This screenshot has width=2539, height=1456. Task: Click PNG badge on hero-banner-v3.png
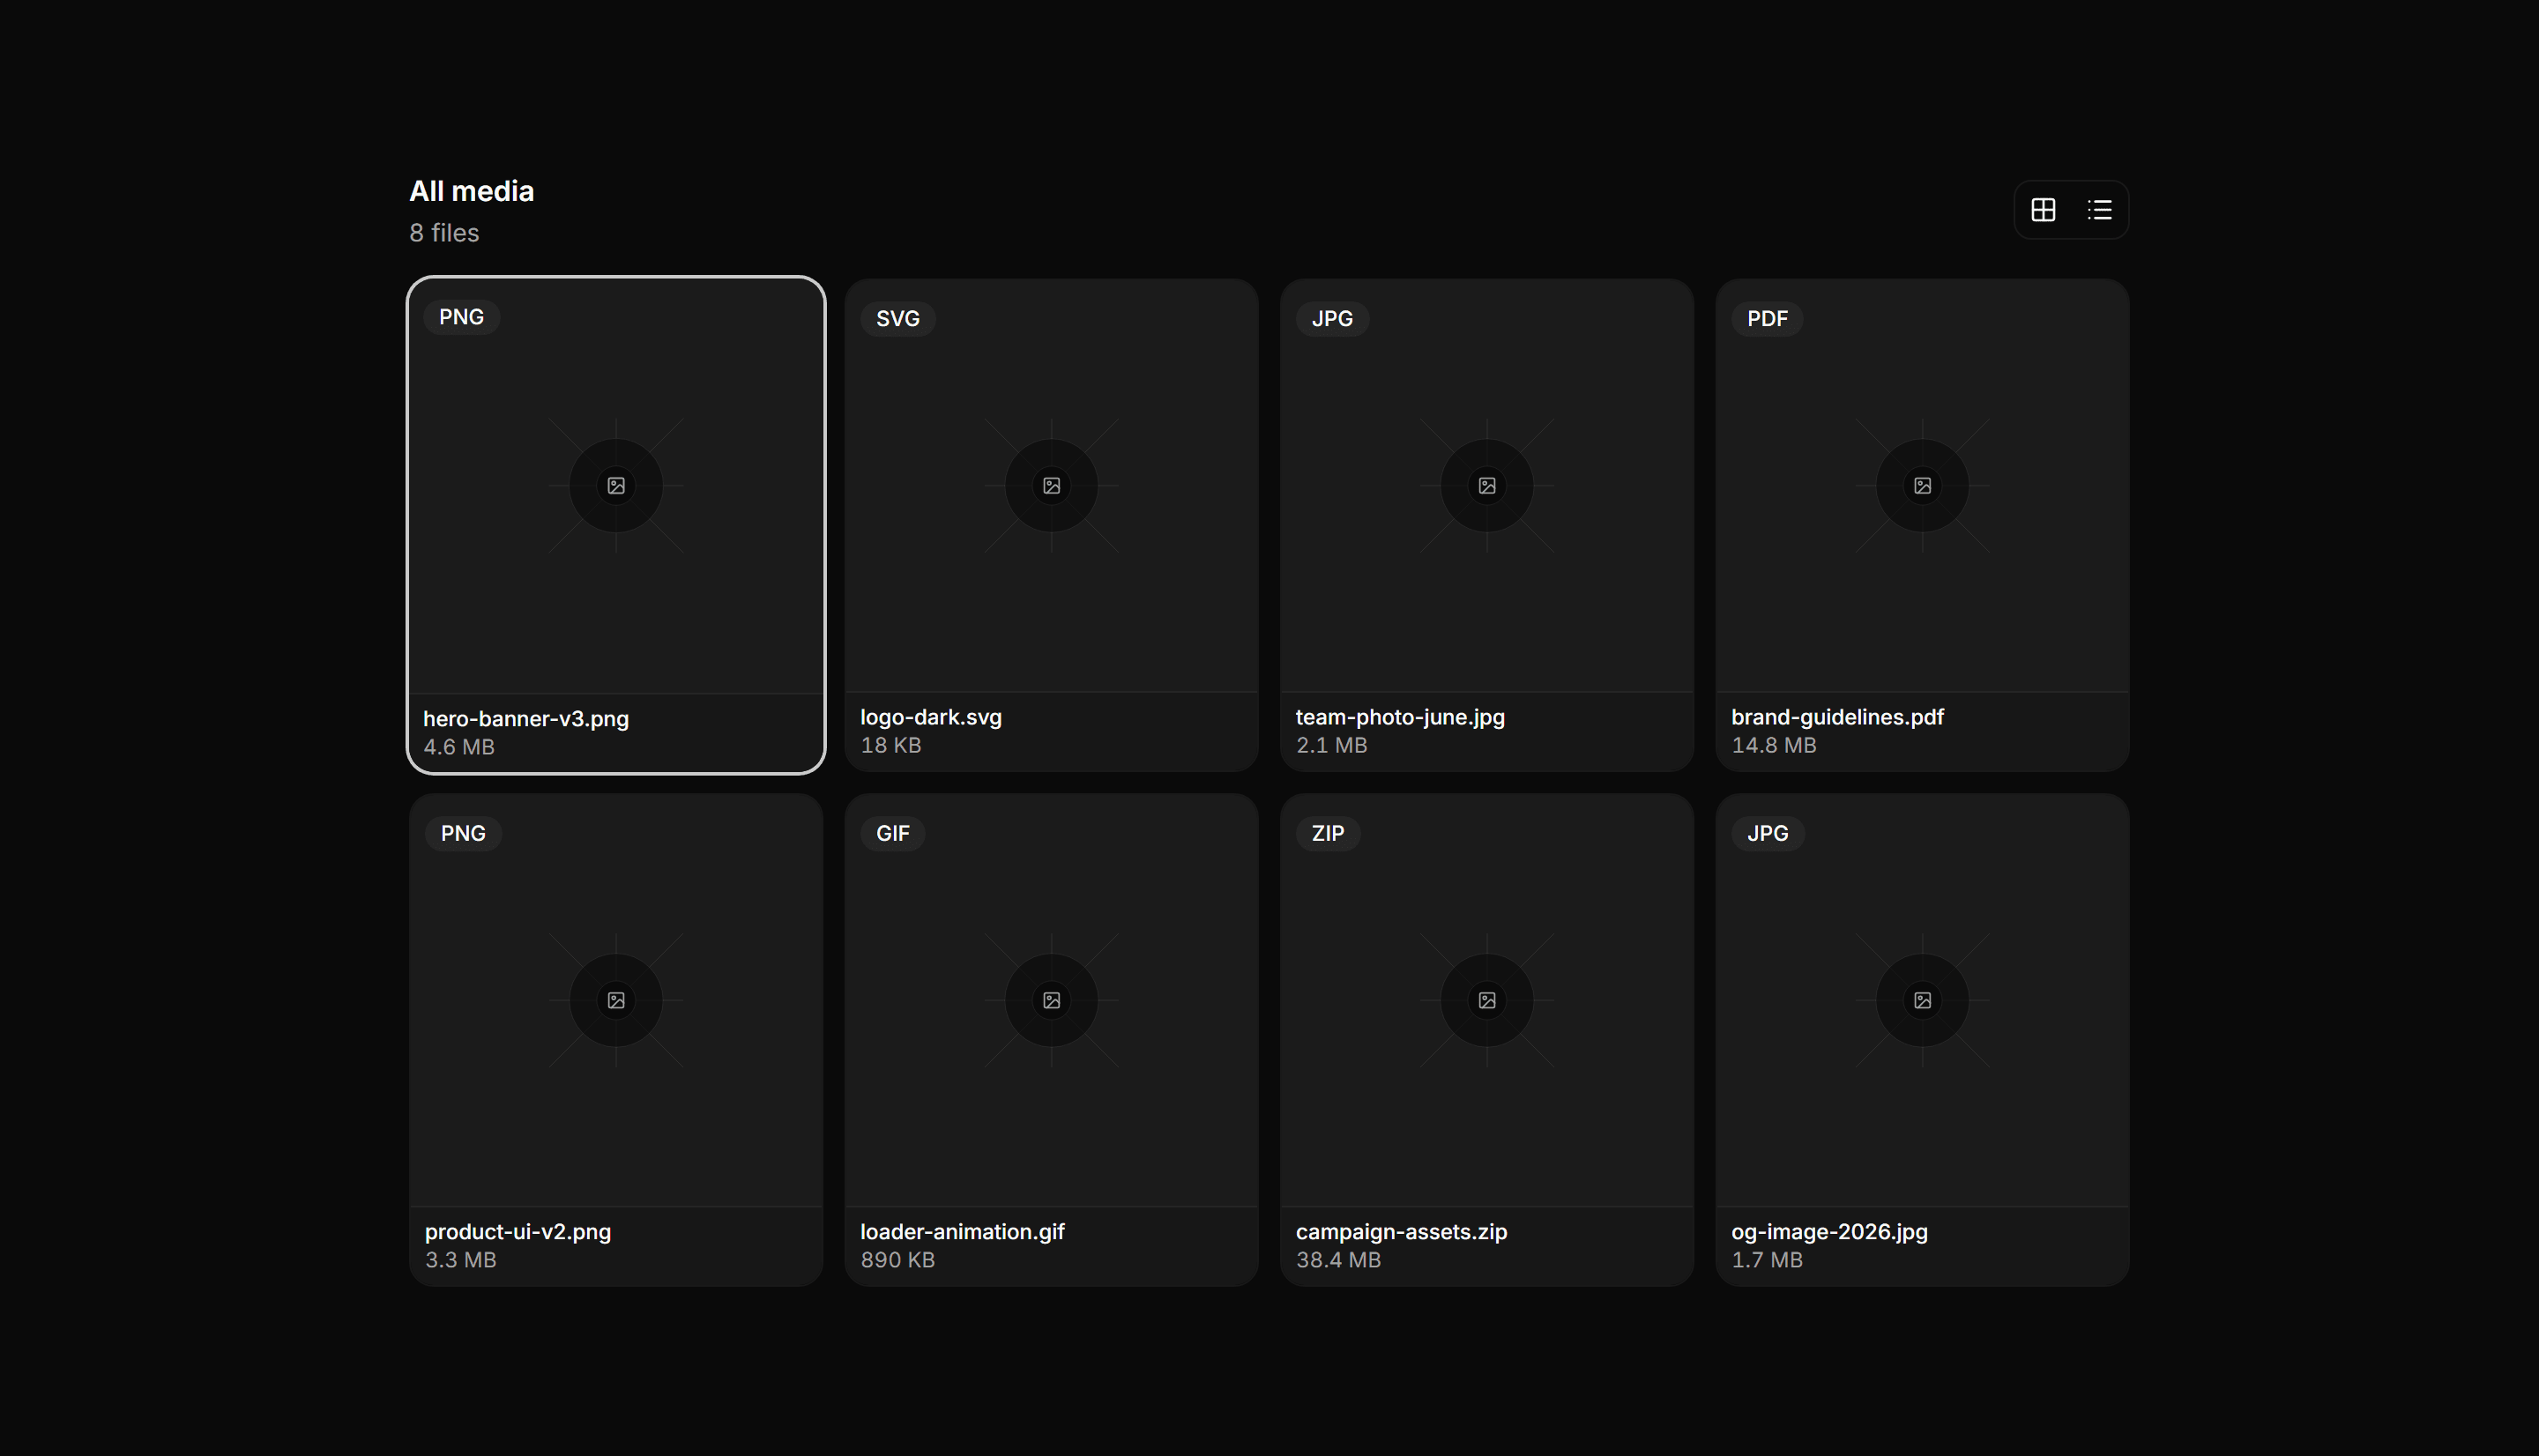click(x=461, y=317)
